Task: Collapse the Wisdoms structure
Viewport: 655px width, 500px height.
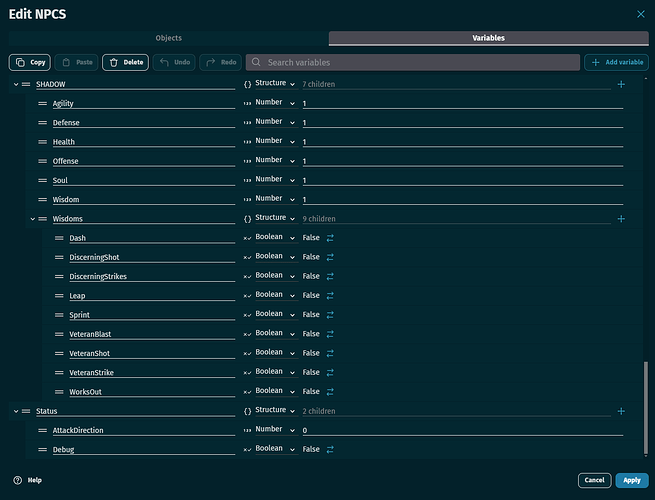Action: point(33,219)
